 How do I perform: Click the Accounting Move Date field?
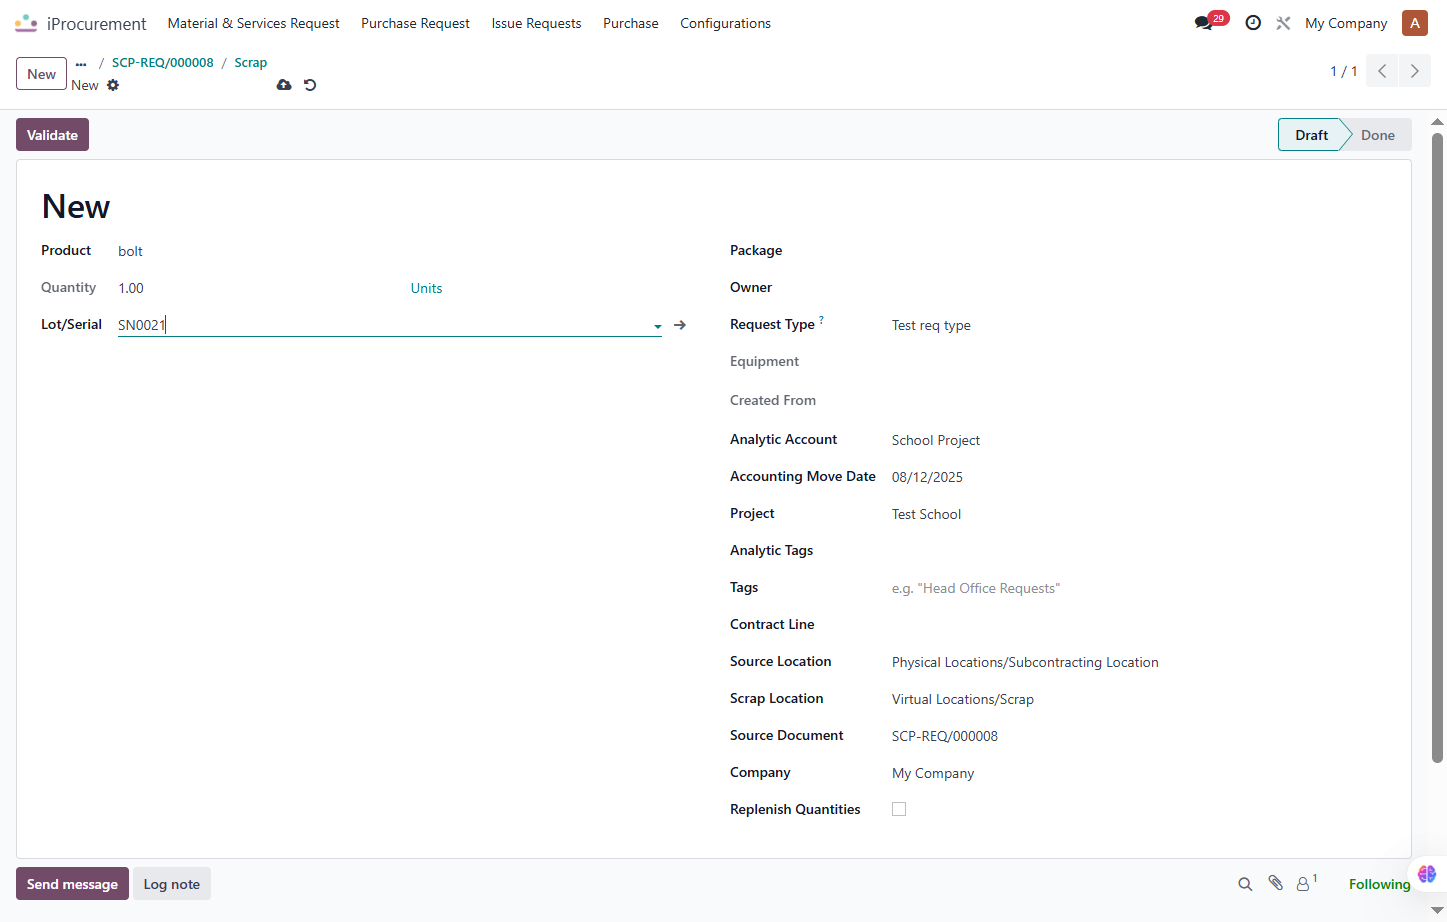1139,477
